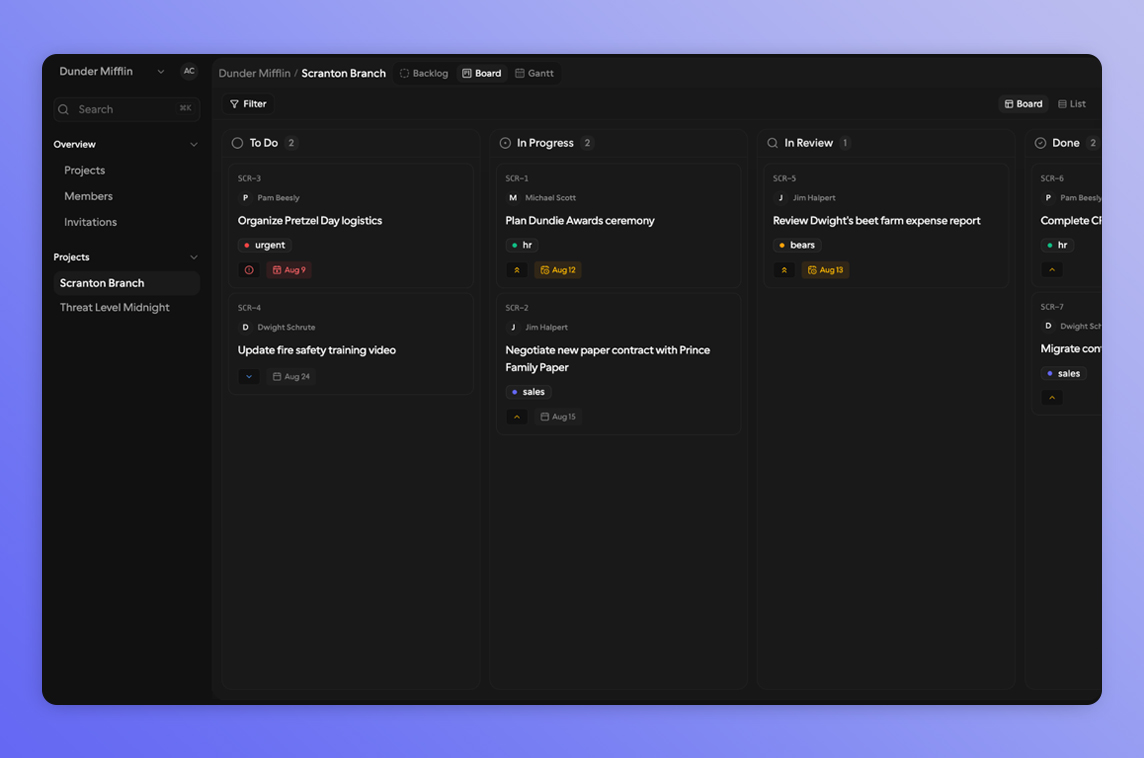
Task: Click Jim Halpert avatar on SCR-5
Action: [x=781, y=198]
